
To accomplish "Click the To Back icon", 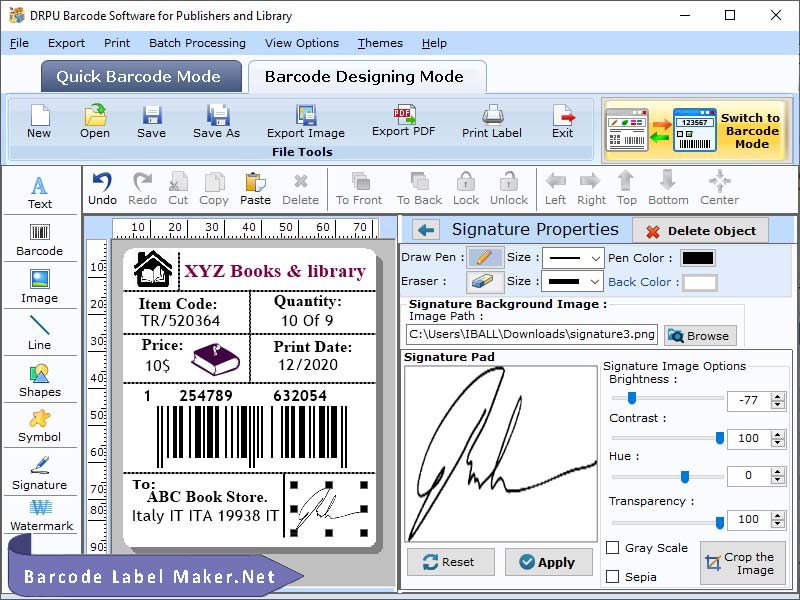I will 419,189.
